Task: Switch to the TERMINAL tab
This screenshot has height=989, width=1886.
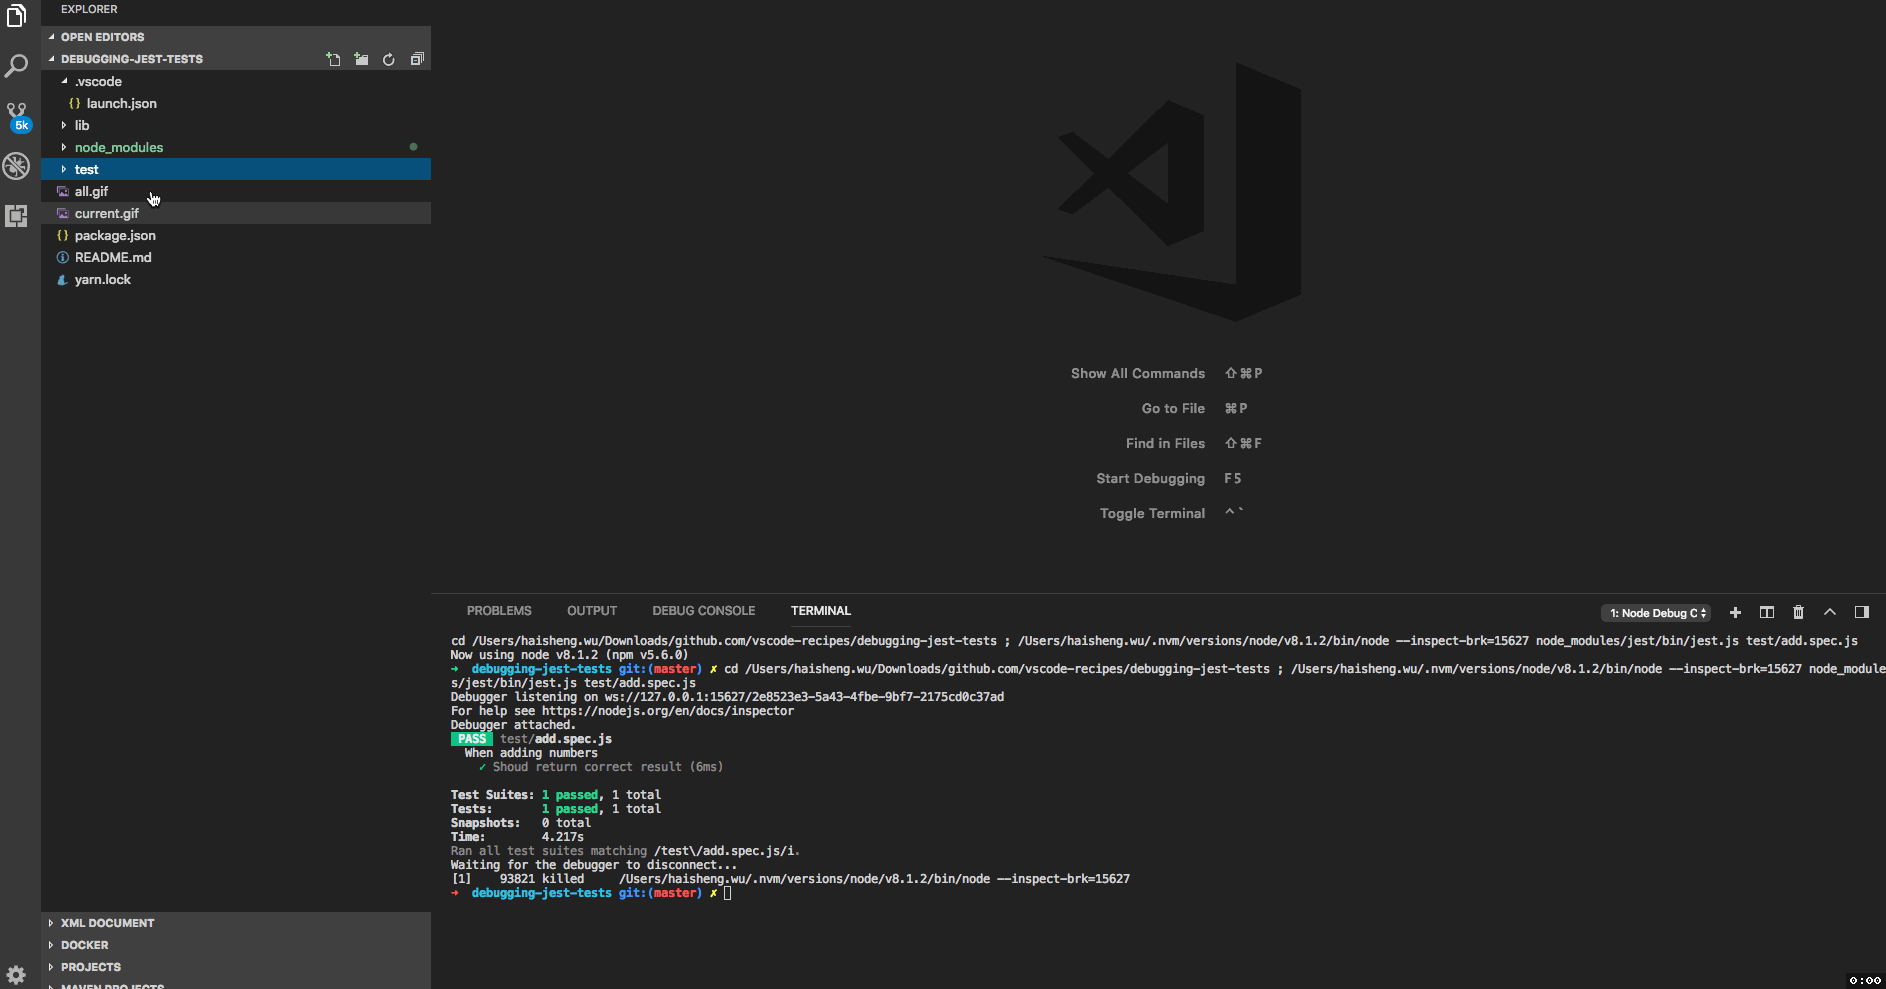Action: point(821,611)
